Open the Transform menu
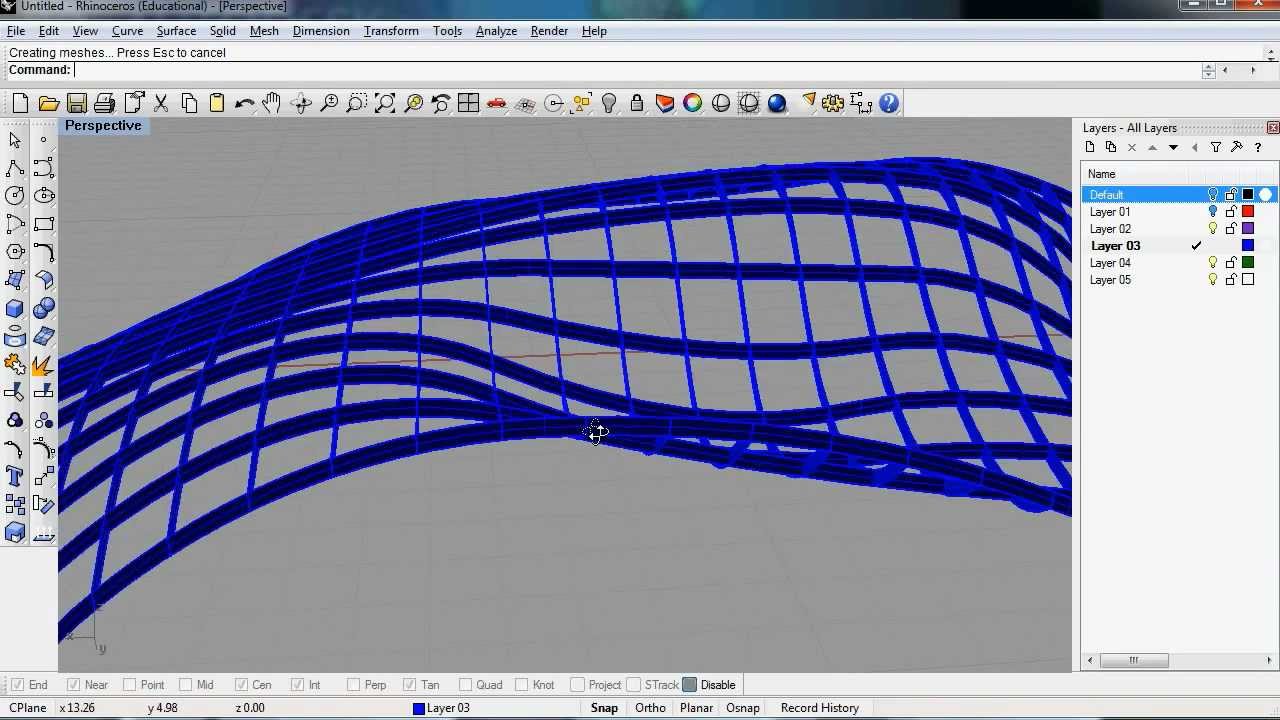Screen dimensions: 1280x720 [391, 31]
